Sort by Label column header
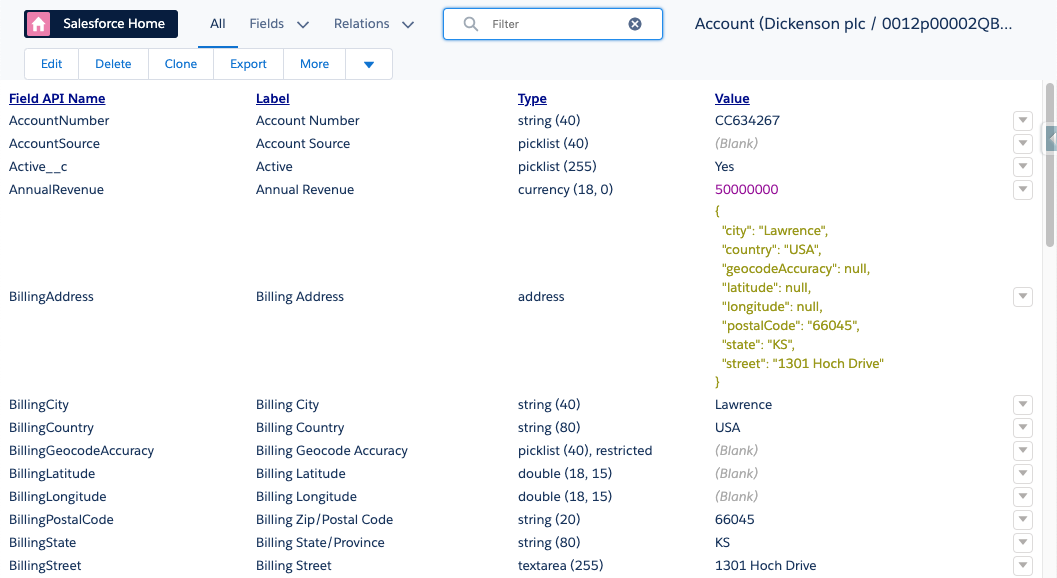The height and width of the screenshot is (578, 1057). [272, 98]
